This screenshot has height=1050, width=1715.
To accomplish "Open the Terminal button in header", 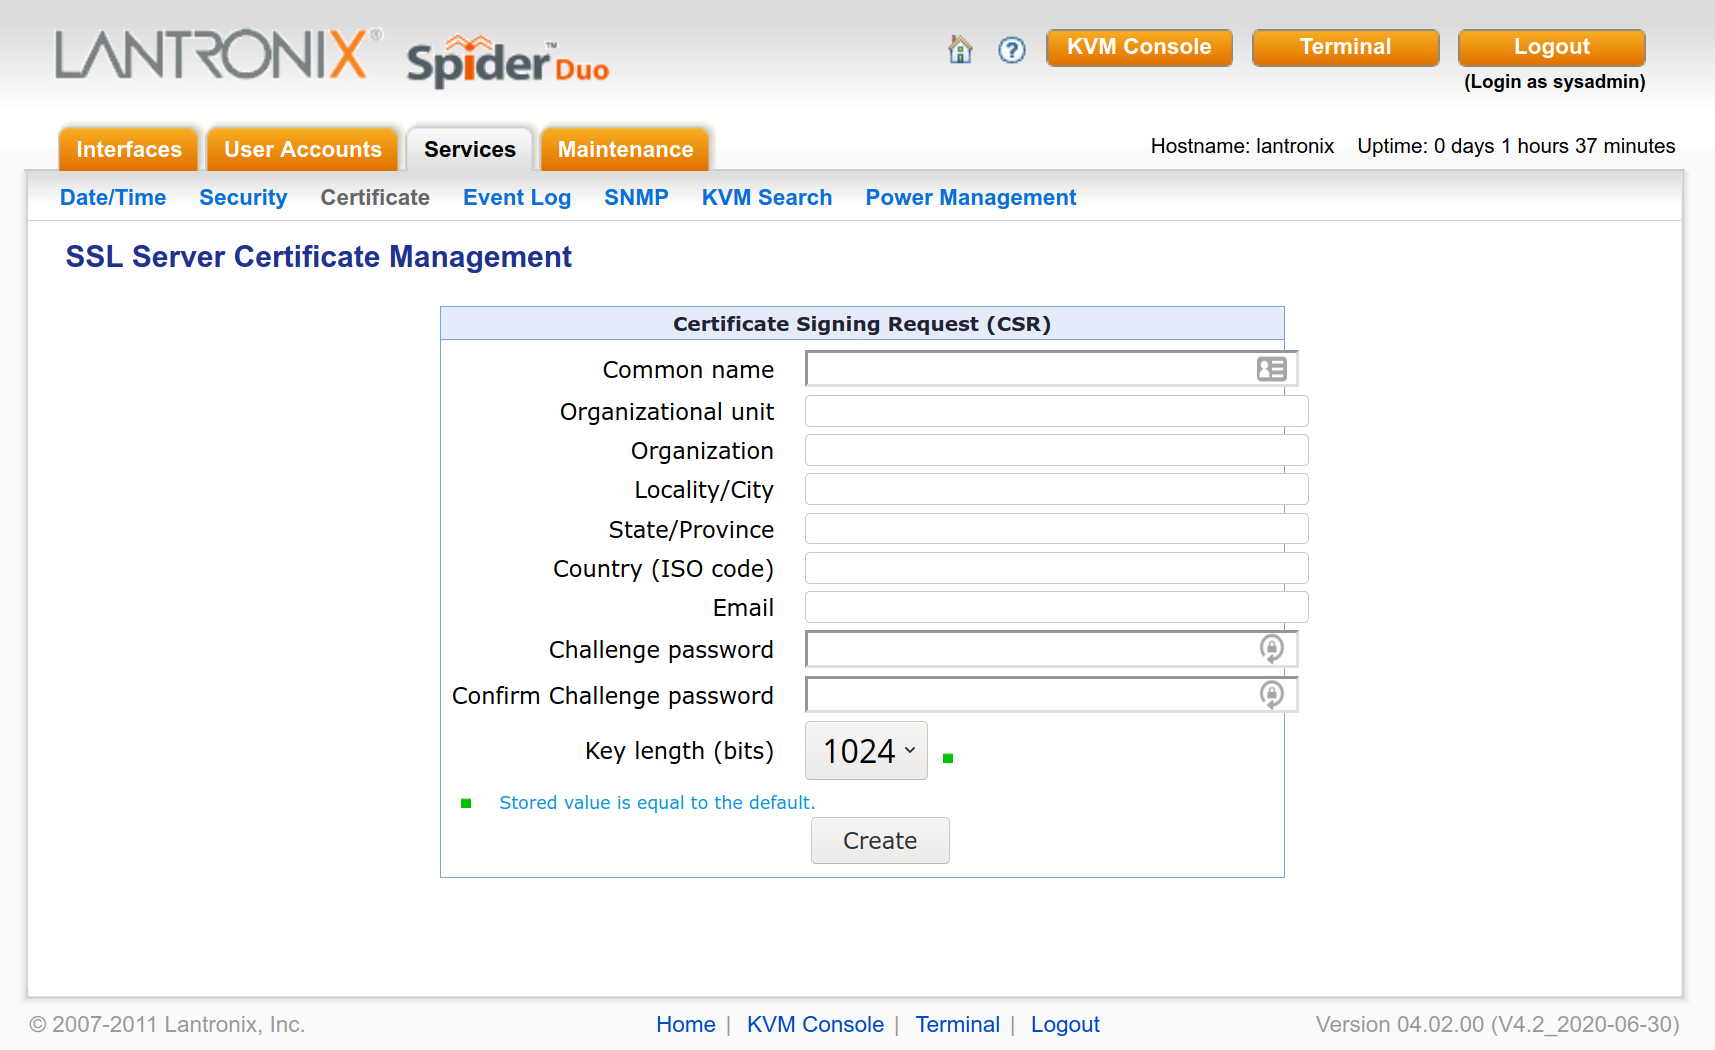I will (x=1345, y=47).
